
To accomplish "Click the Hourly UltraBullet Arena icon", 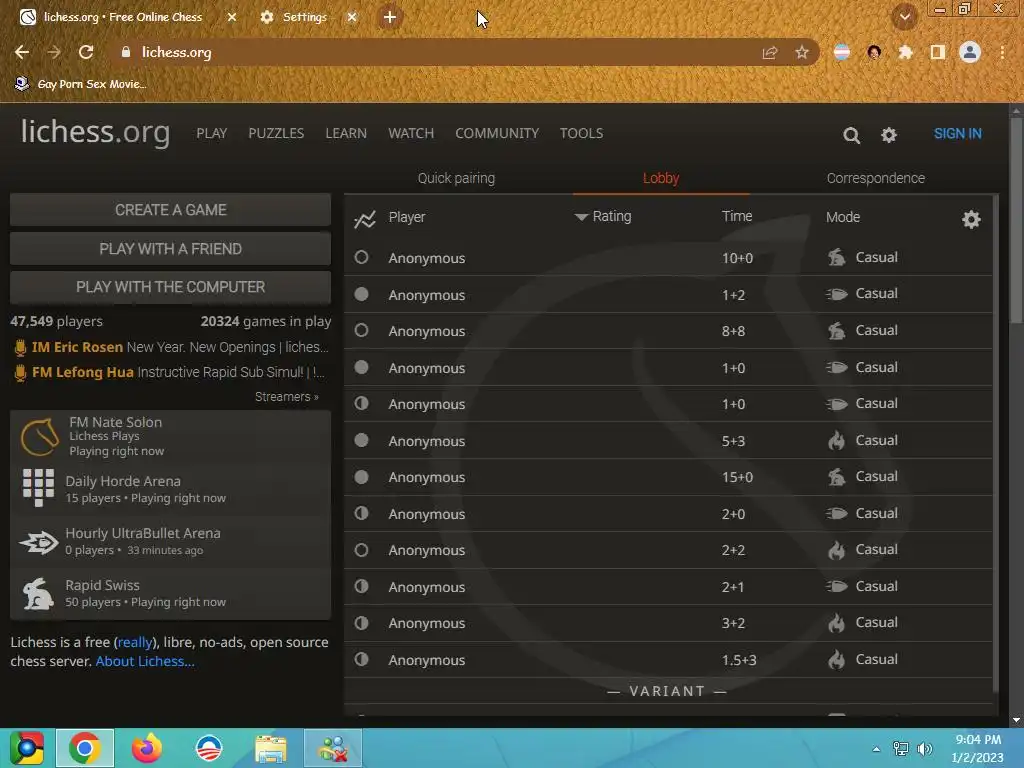I will (39, 541).
